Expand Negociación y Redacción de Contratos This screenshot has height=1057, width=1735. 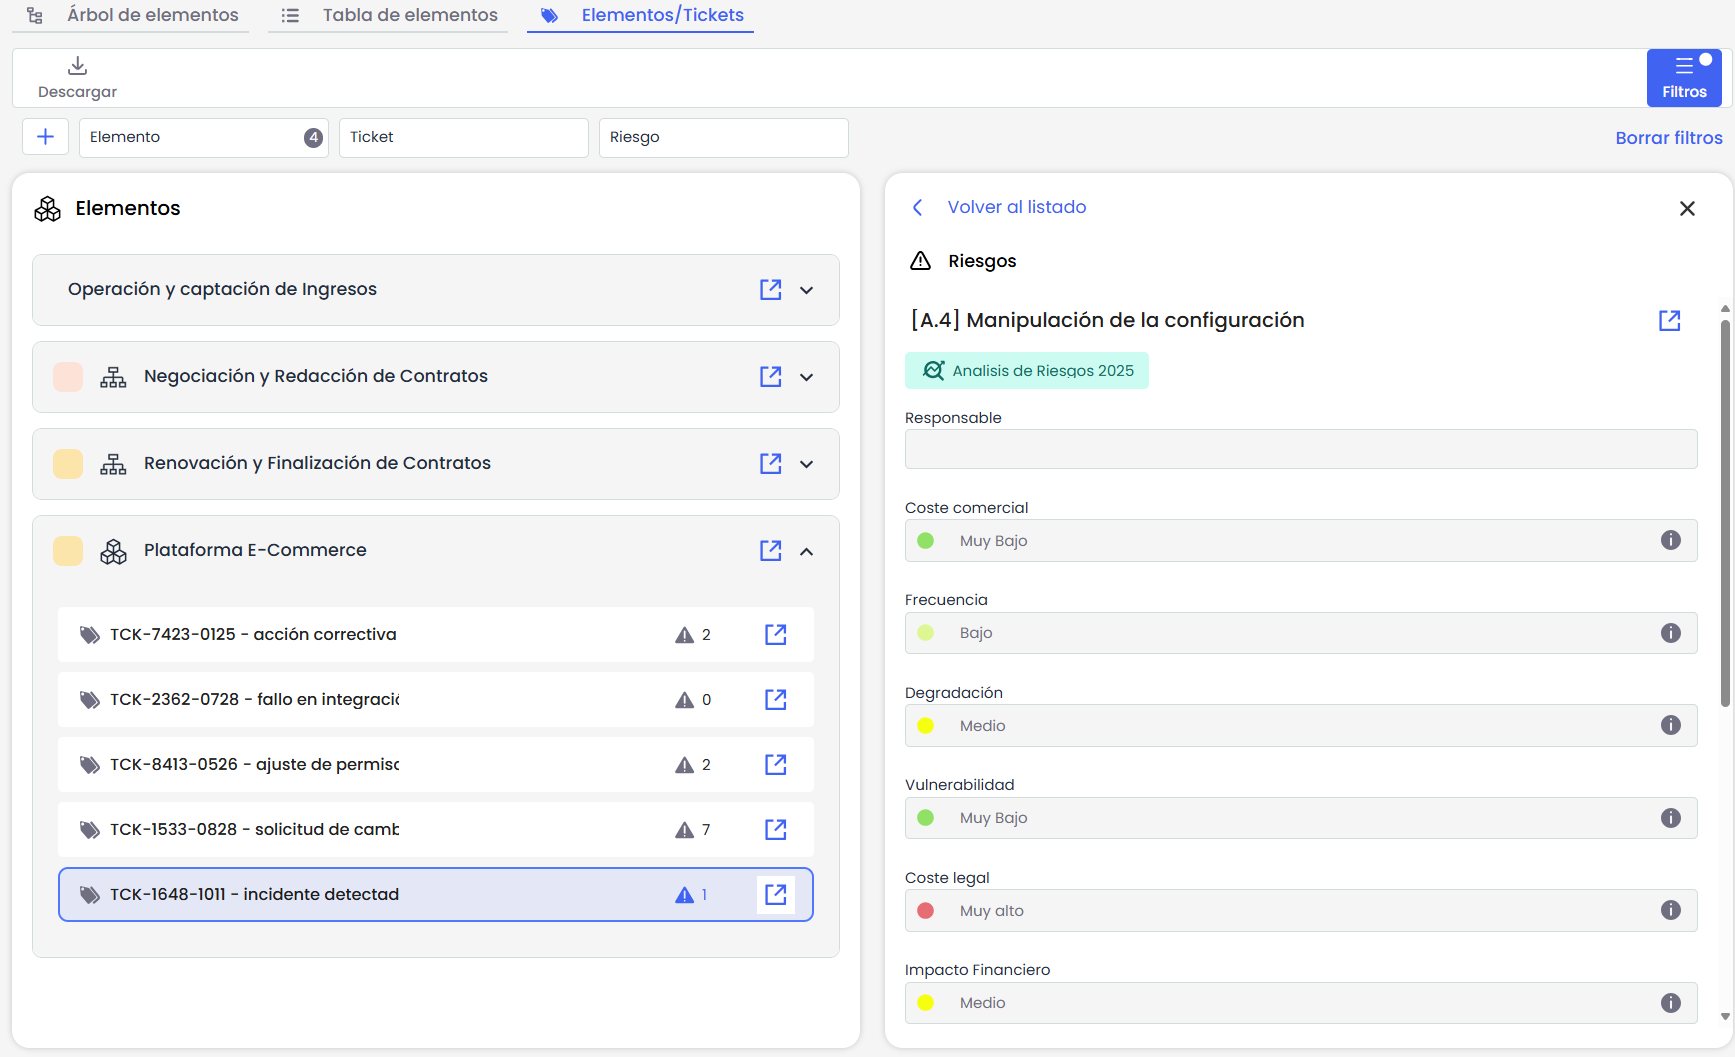(806, 377)
